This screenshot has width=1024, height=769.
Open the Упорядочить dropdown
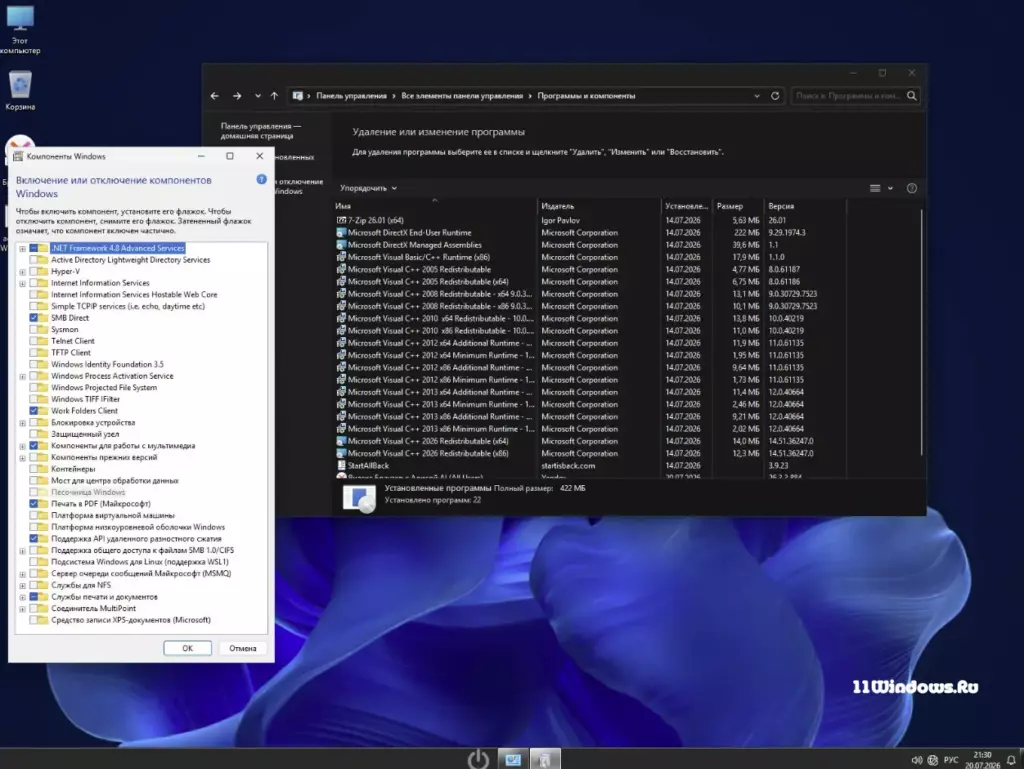click(x=368, y=188)
